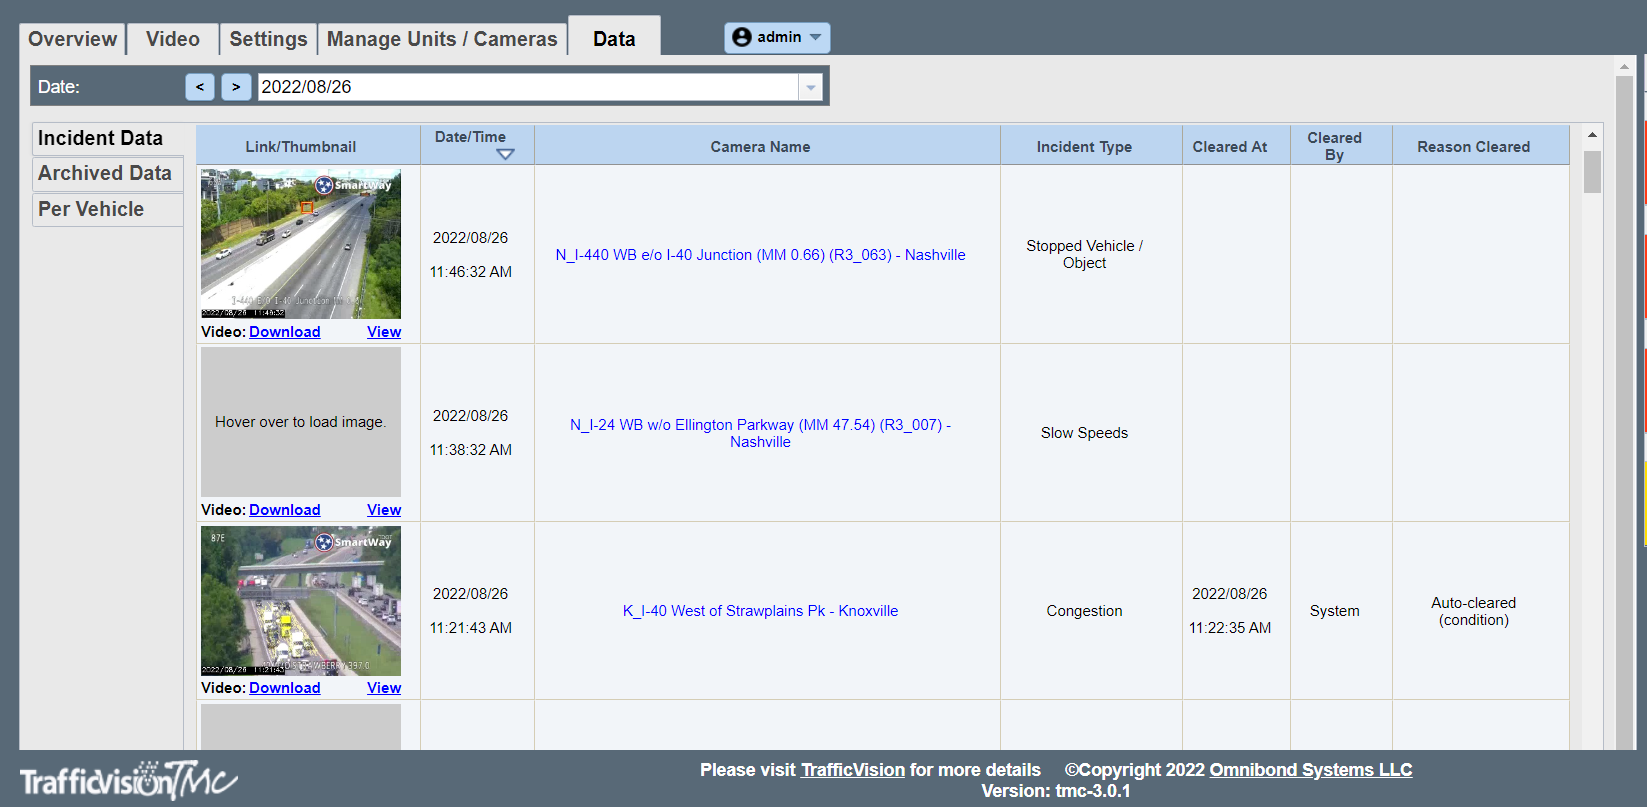The width and height of the screenshot is (1647, 807).
Task: Open Archived Data in the sidebar
Action: coord(108,173)
